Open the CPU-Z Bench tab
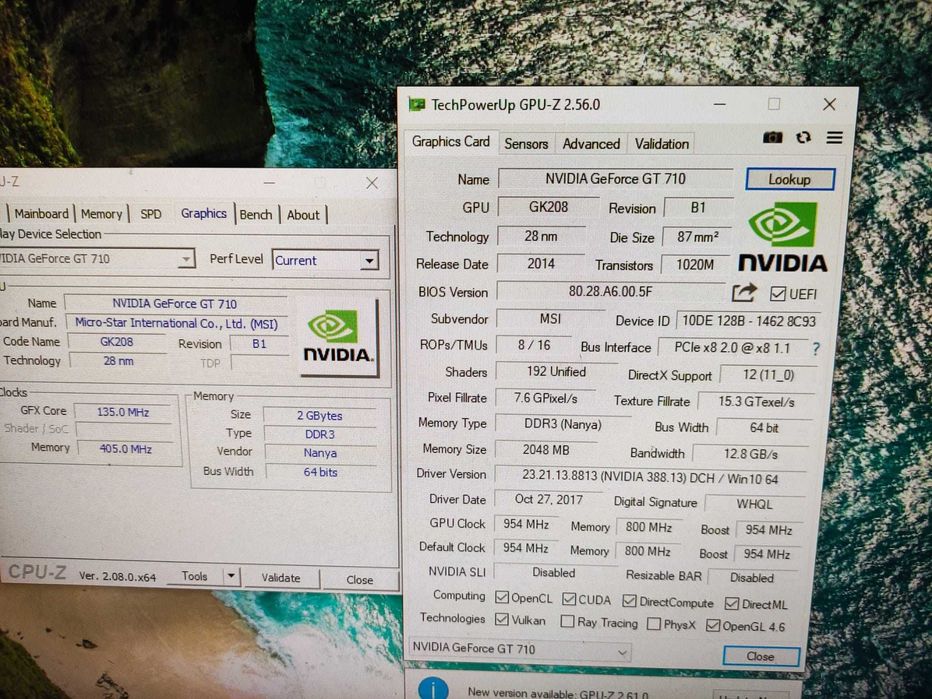Screen dimensions: 932x699 [x=256, y=215]
